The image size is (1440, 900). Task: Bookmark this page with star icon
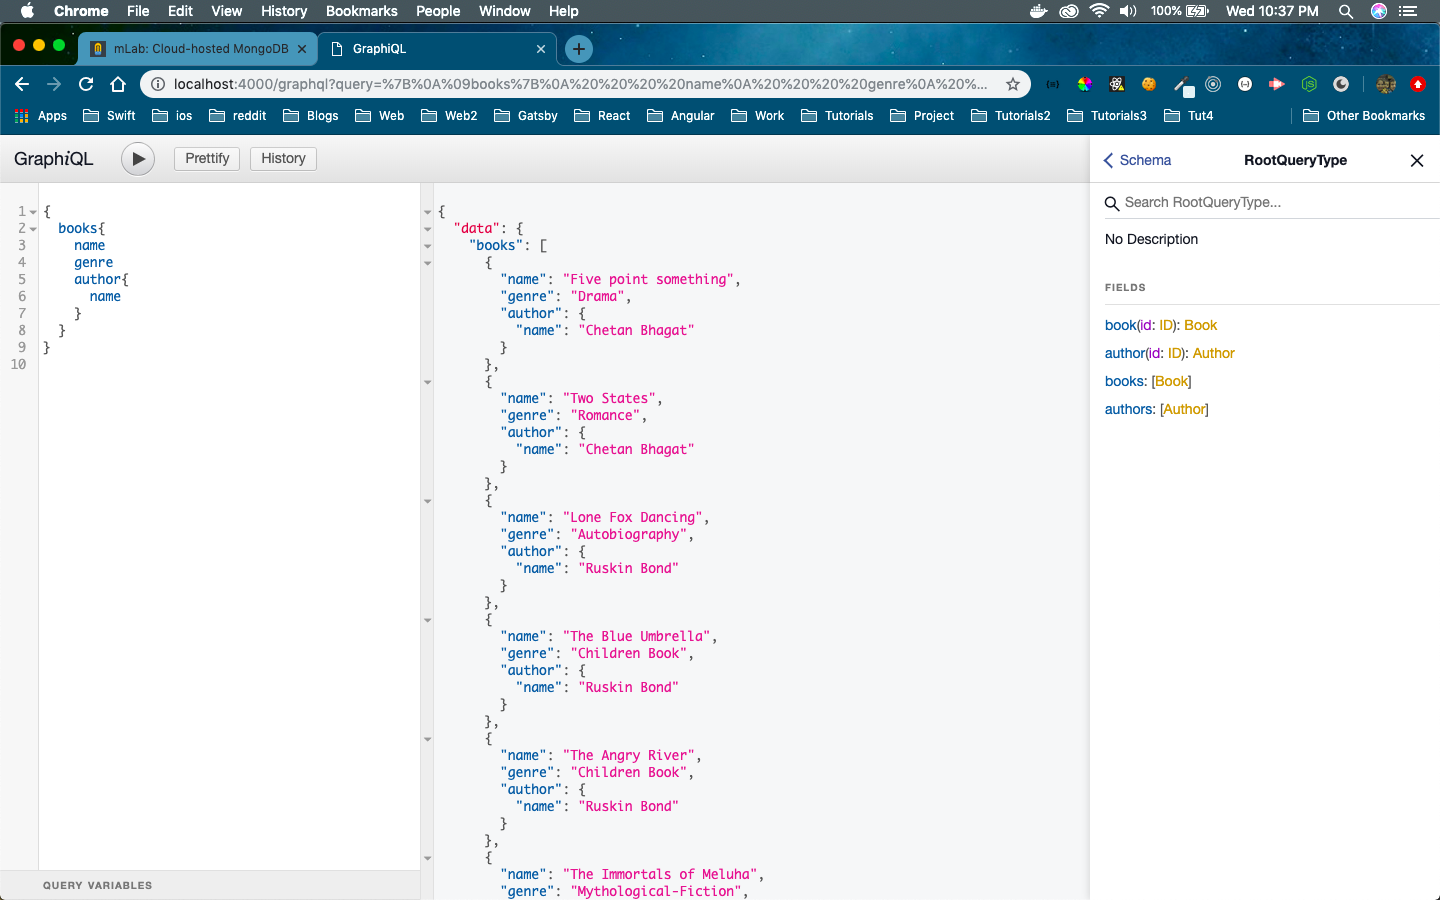tap(1013, 84)
